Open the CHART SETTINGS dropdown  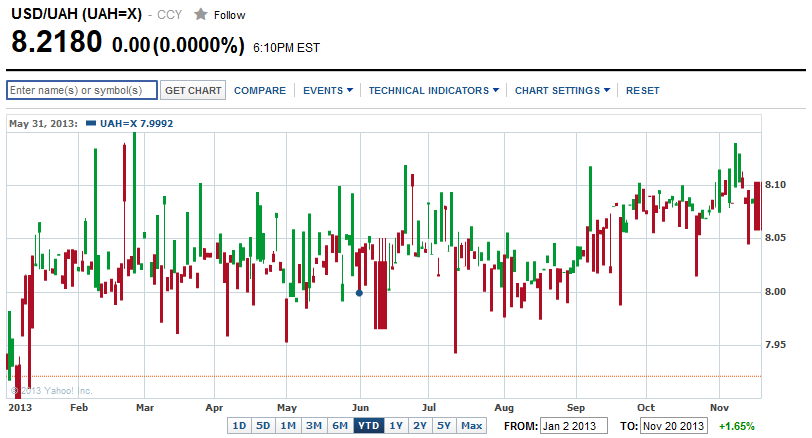tap(562, 91)
